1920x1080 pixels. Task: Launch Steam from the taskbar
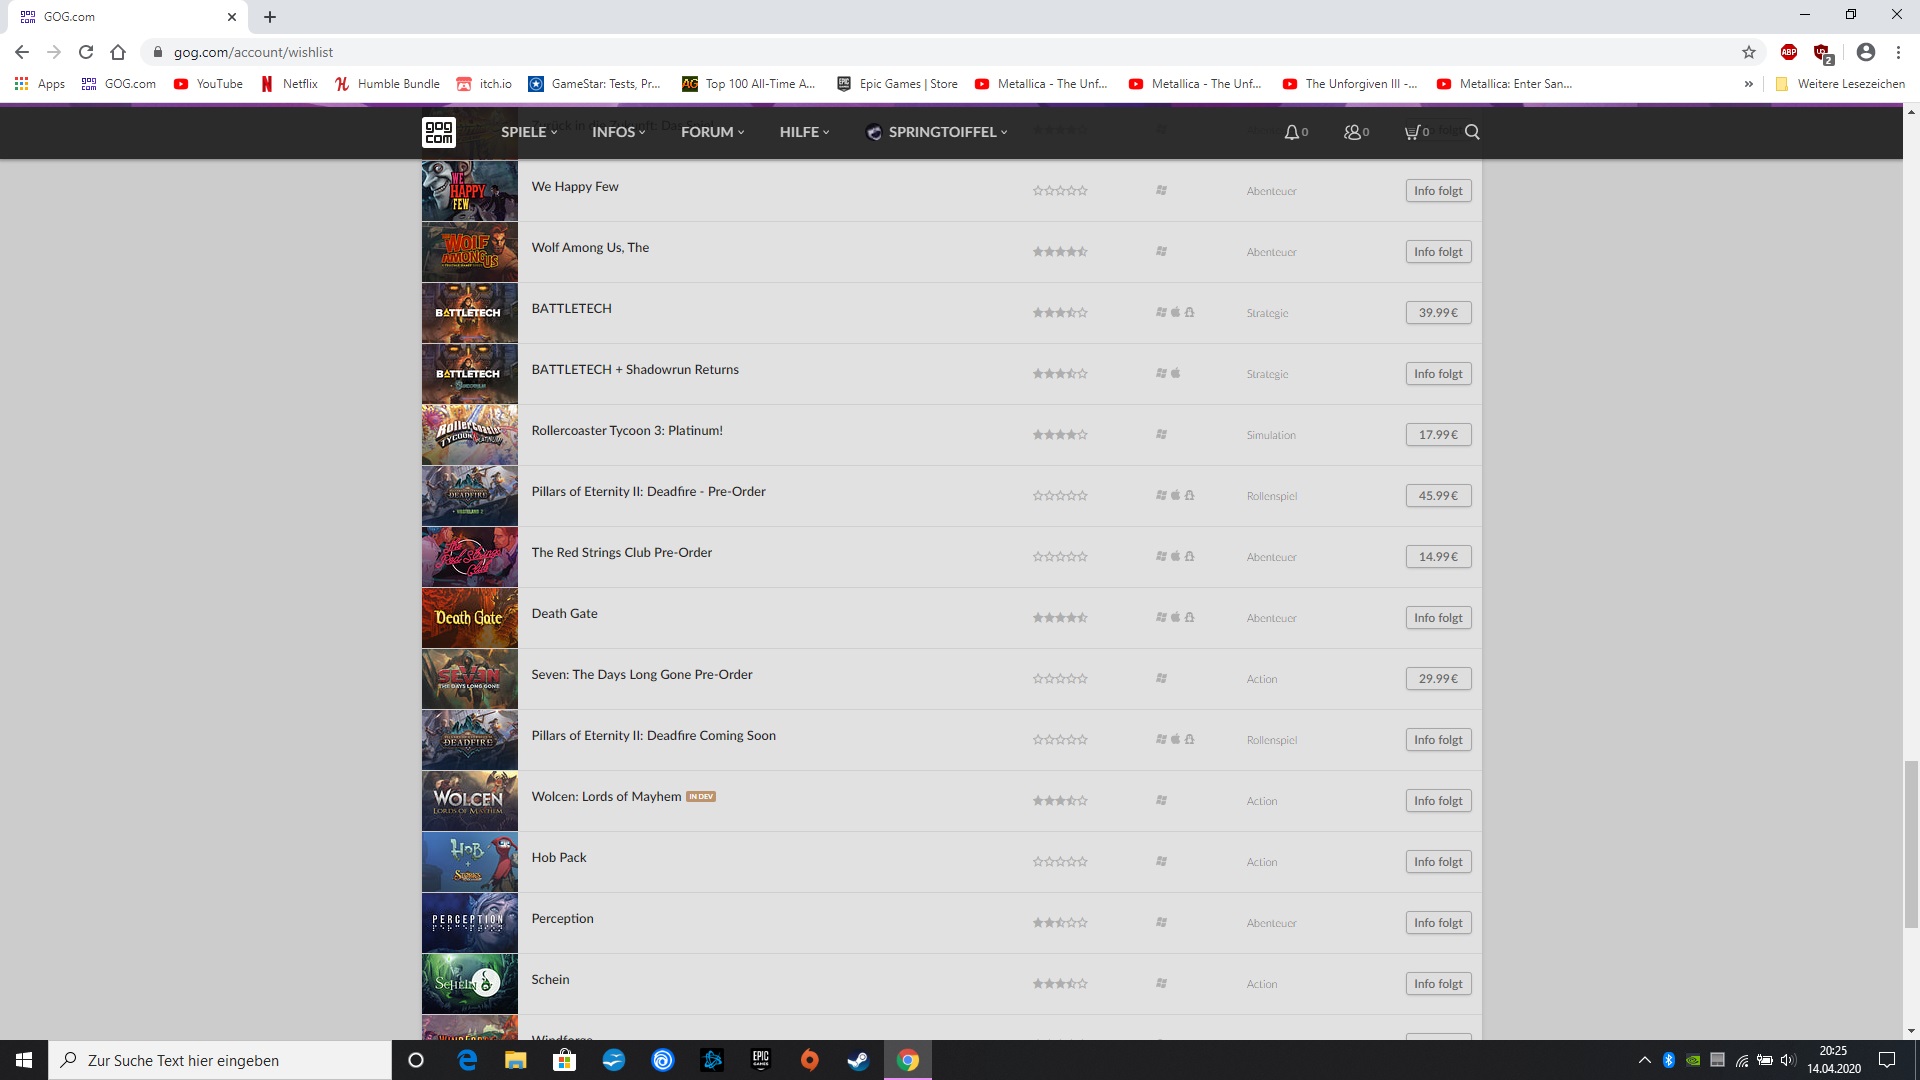(858, 1060)
